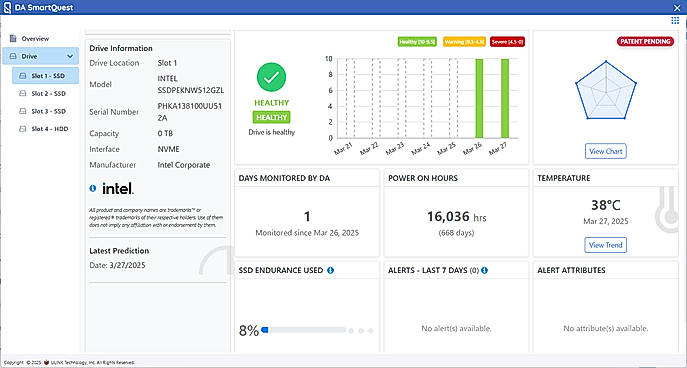Open the View Chart button
Viewport: 687px width, 368px height.
[x=606, y=151]
